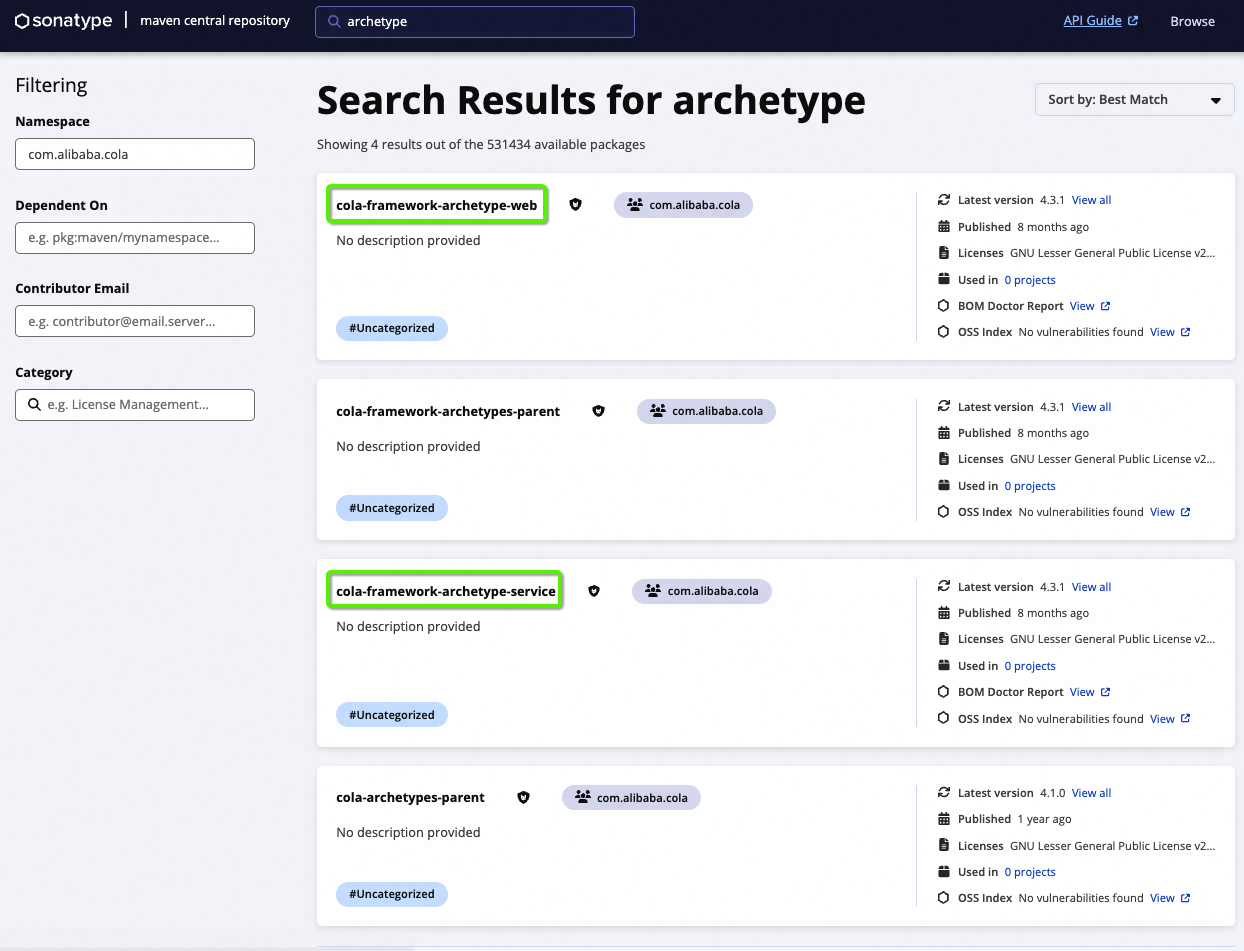The height and width of the screenshot is (951, 1244).
Task: Select the maven central repository header label
Action: point(215,20)
